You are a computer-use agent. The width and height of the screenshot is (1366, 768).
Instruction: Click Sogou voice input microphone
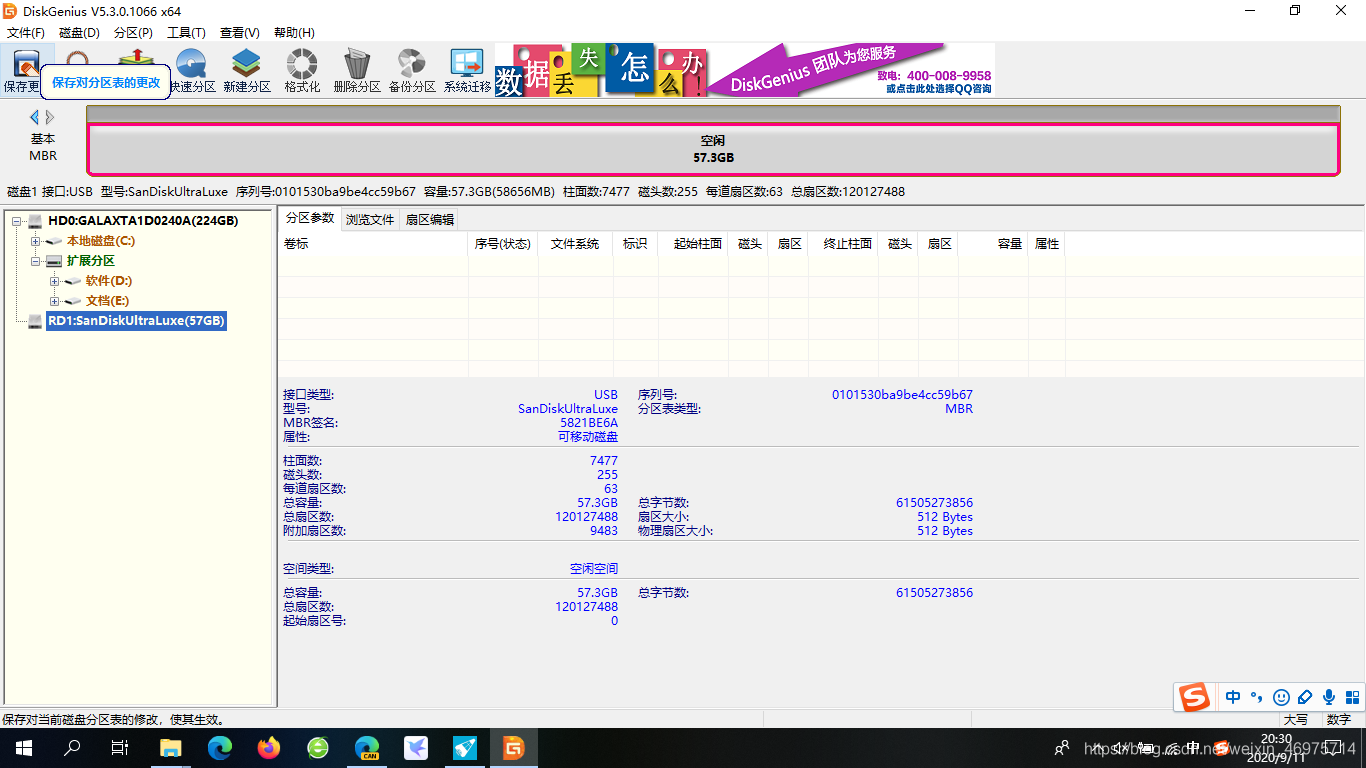point(1329,697)
